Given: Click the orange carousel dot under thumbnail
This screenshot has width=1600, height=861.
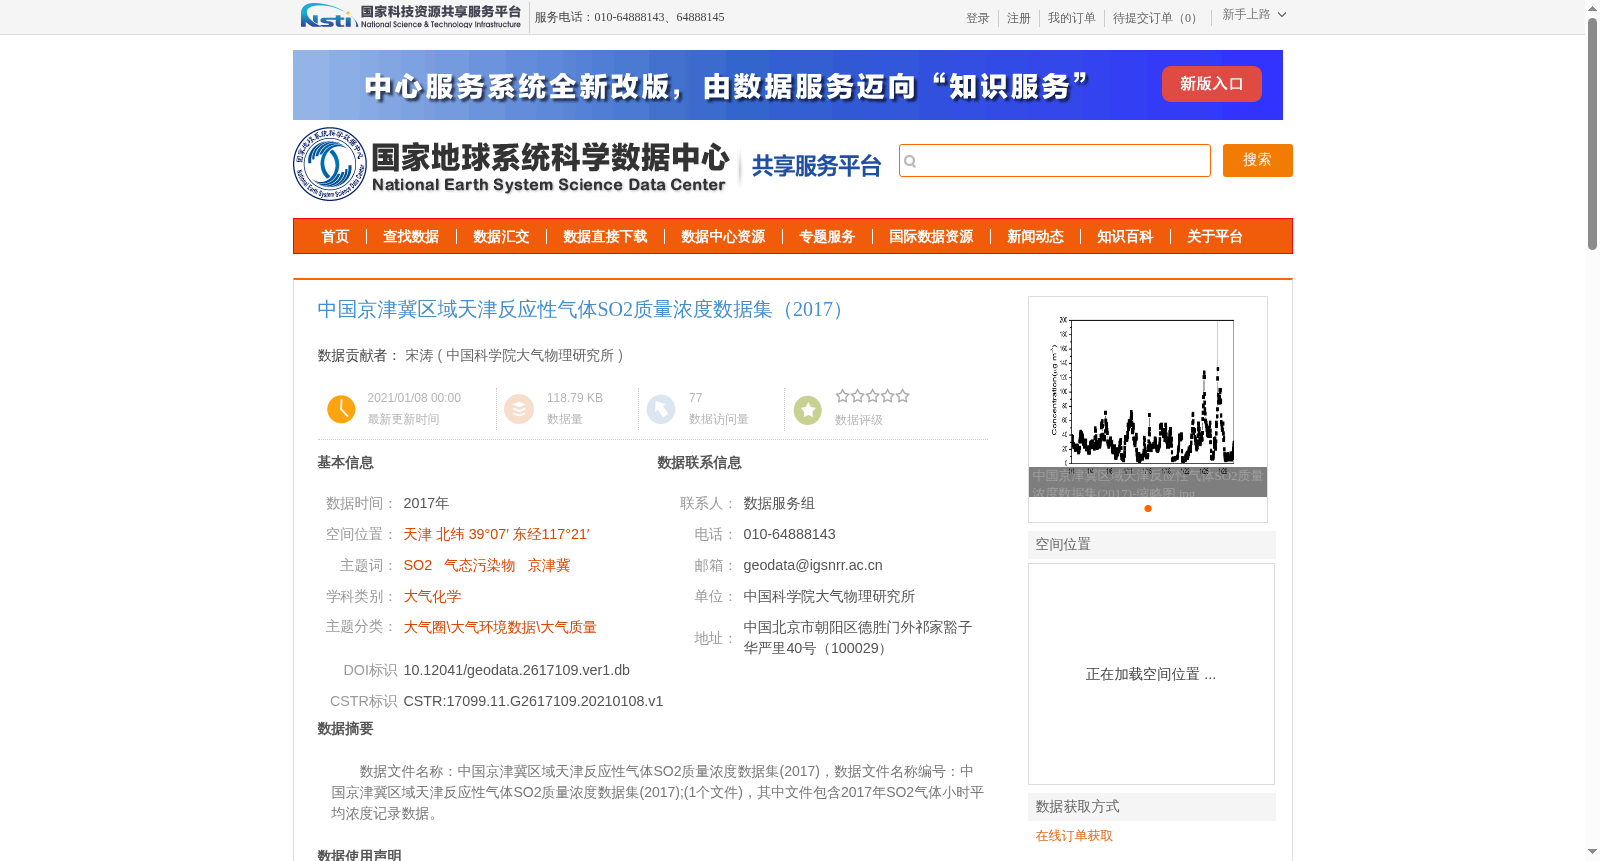Looking at the screenshot, I should pyautogui.click(x=1148, y=508).
